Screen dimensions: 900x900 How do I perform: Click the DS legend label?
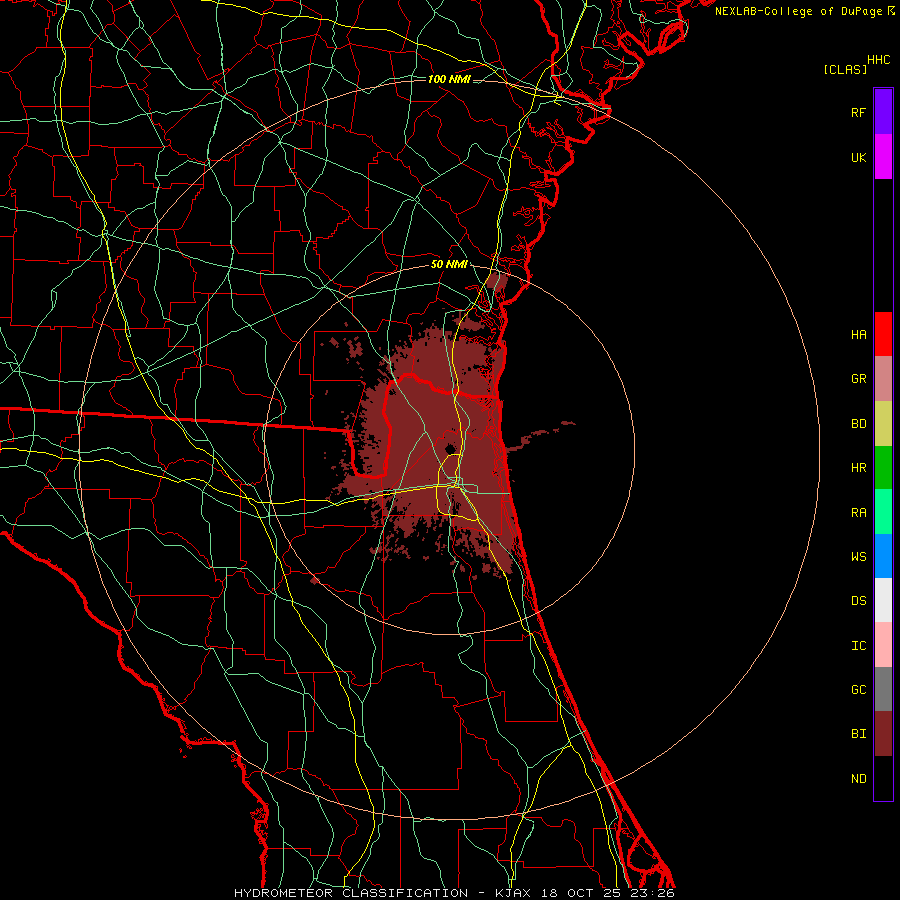tap(858, 600)
